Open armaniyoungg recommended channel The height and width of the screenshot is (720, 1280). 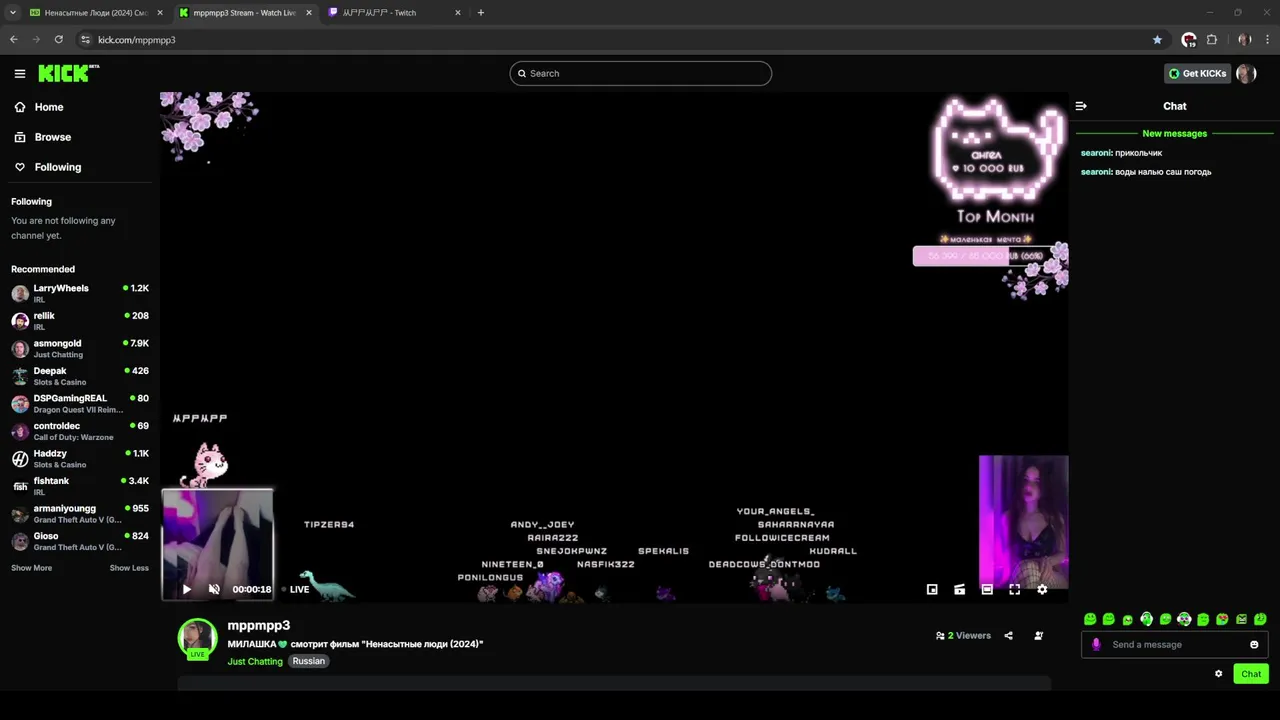tap(80, 513)
